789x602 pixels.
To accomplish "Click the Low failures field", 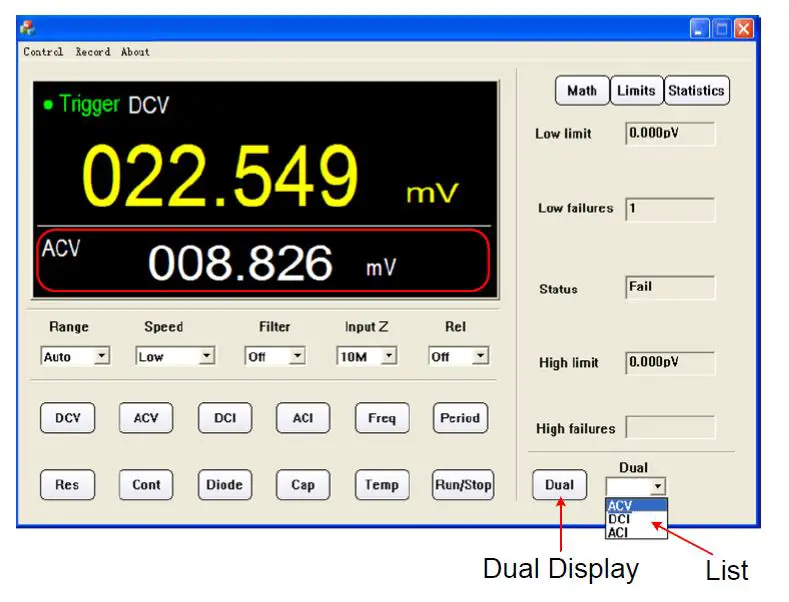I will coord(670,209).
